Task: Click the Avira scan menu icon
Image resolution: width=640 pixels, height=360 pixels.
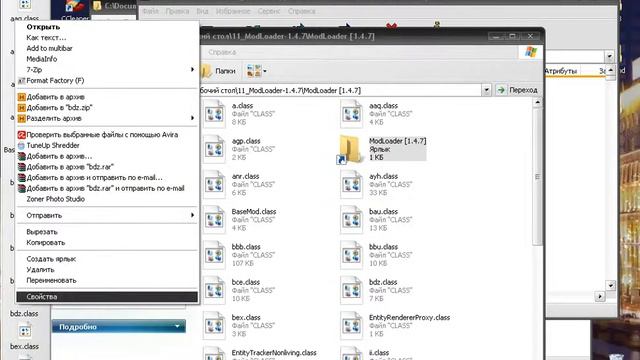Action: 22,135
